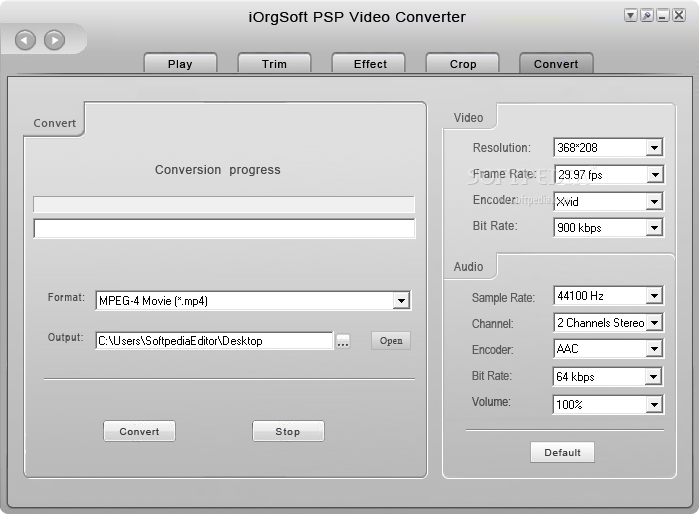Select the Convert tab at the top
Image resolution: width=699 pixels, height=514 pixels.
(556, 64)
